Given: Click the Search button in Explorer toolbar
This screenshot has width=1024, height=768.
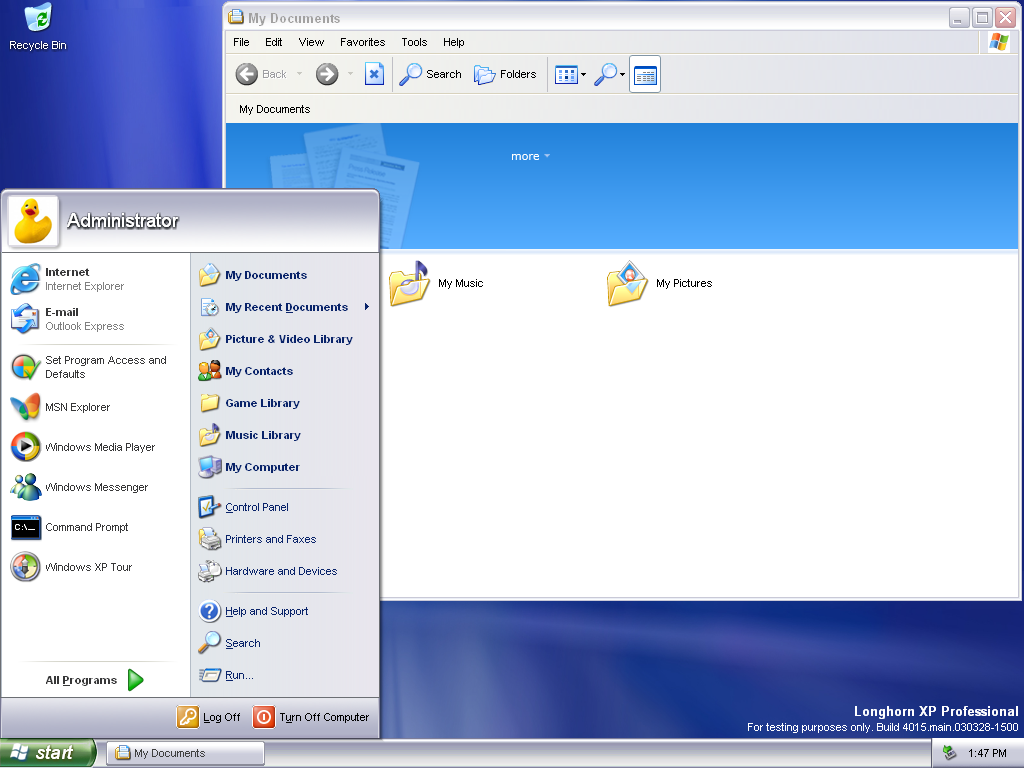Looking at the screenshot, I should [x=430, y=74].
